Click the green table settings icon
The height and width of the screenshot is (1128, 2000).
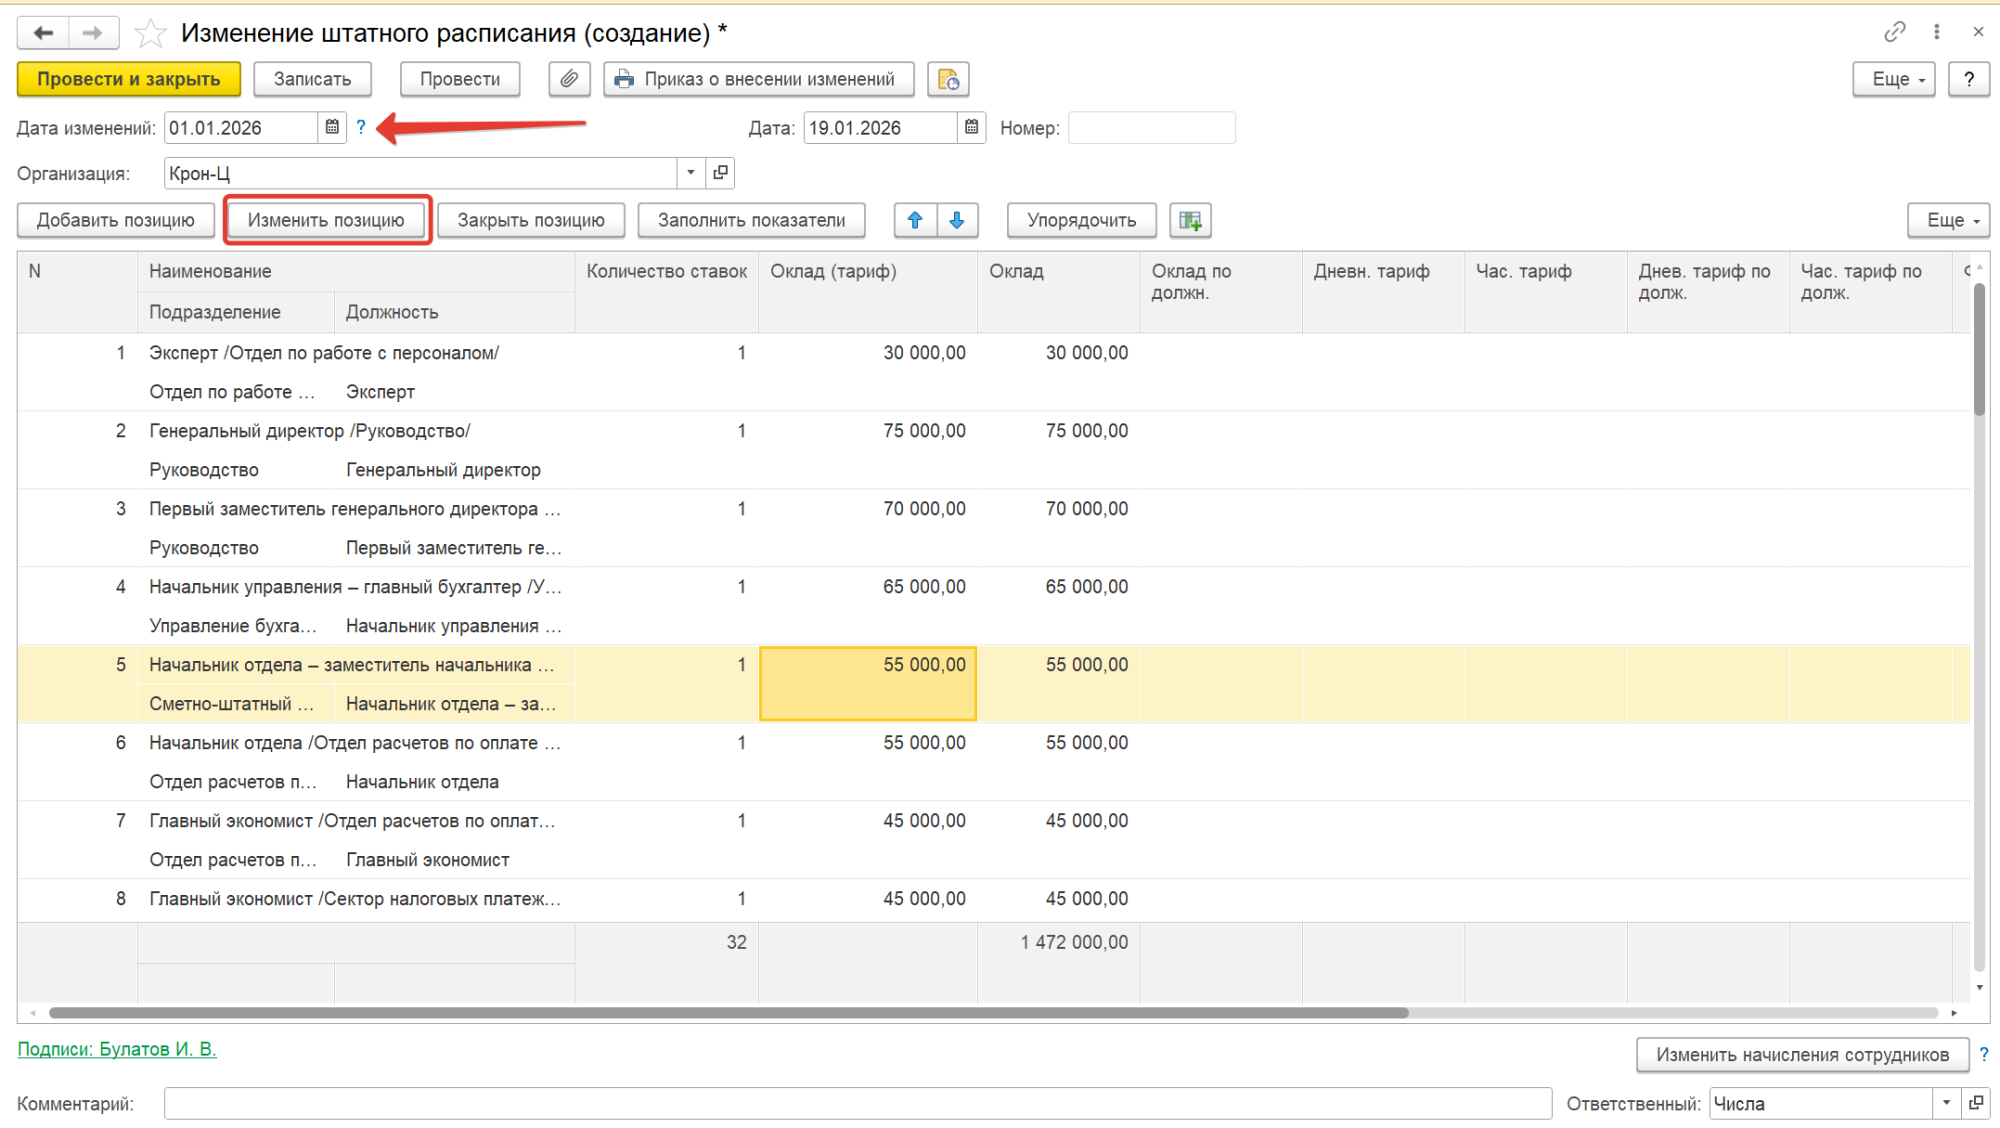[1190, 220]
